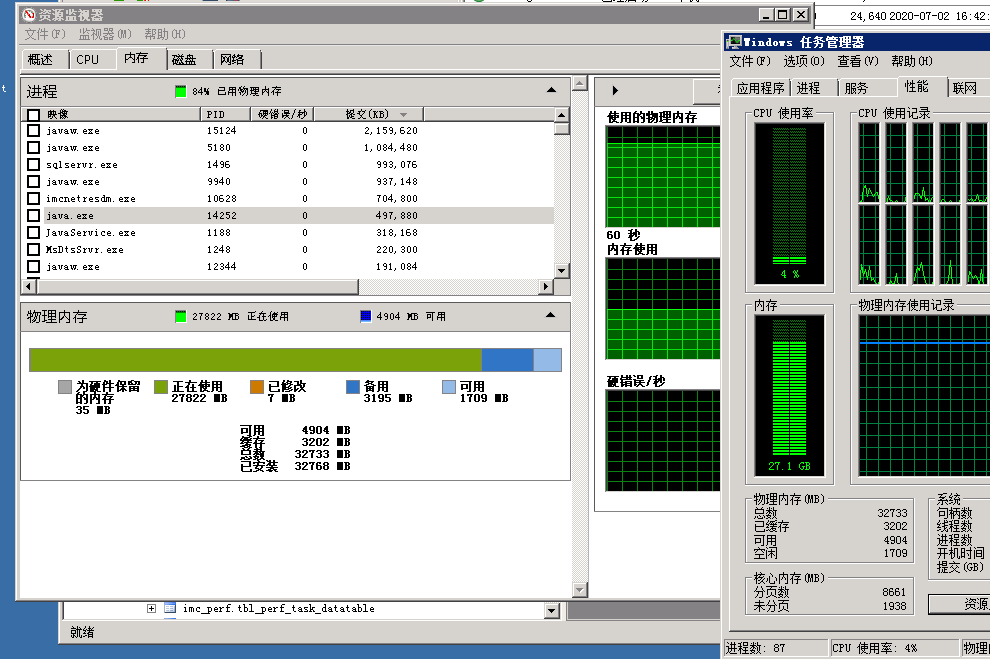
Task: Switch to the 概述 tab
Action: (x=40, y=59)
